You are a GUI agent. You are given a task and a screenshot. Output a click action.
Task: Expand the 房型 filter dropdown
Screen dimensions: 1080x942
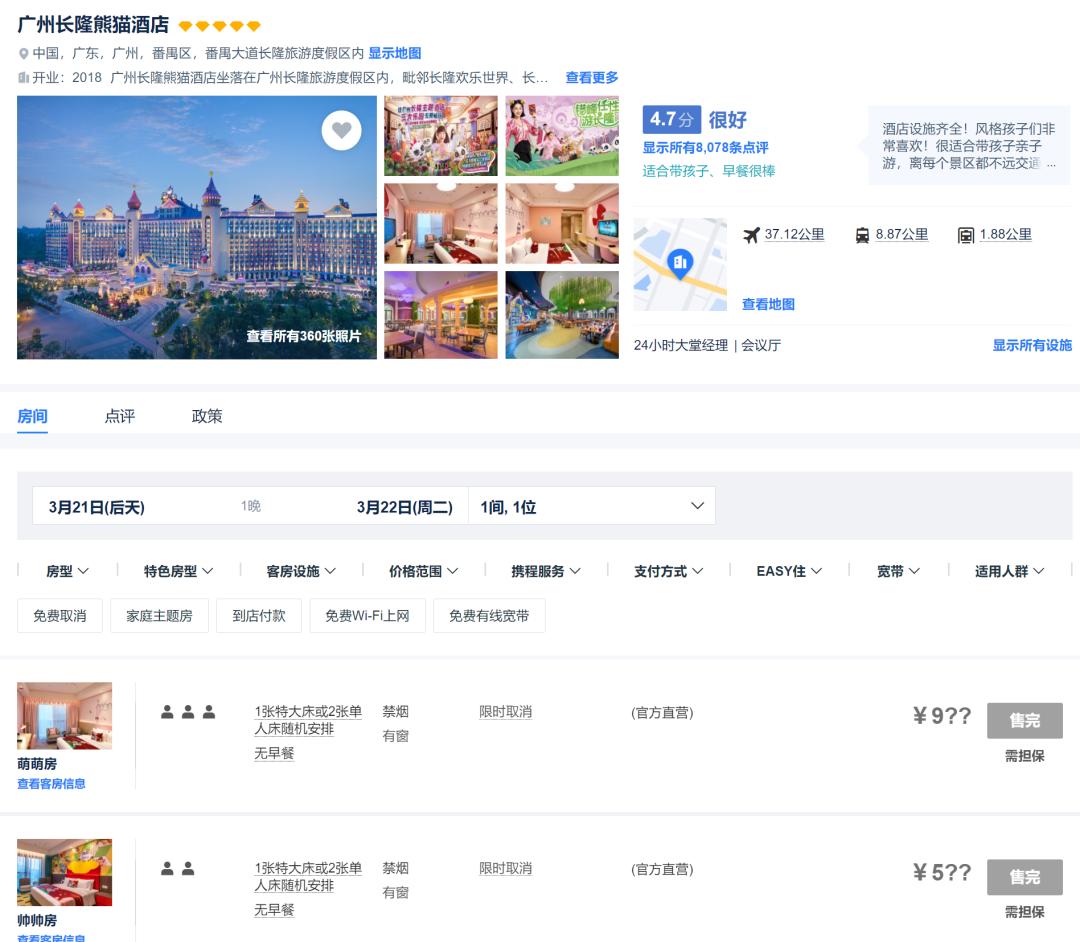click(68, 571)
